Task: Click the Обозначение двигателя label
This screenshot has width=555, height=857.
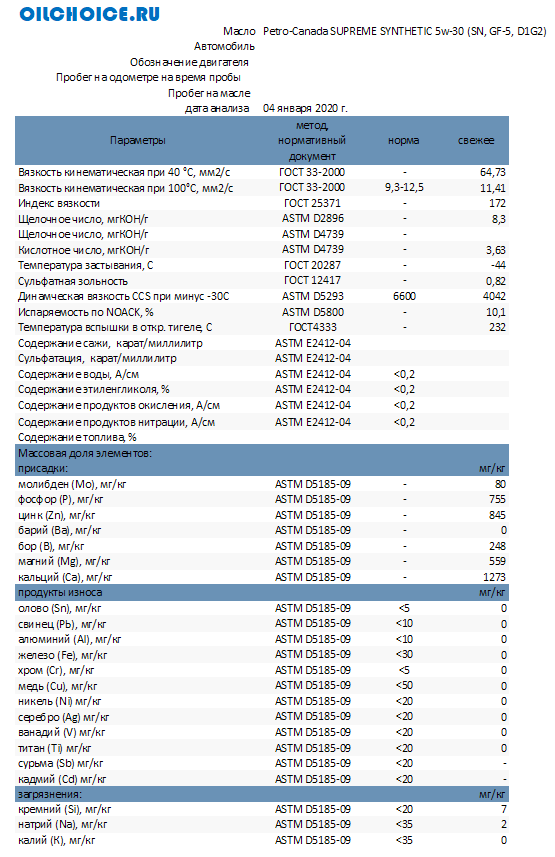Action: [x=189, y=62]
